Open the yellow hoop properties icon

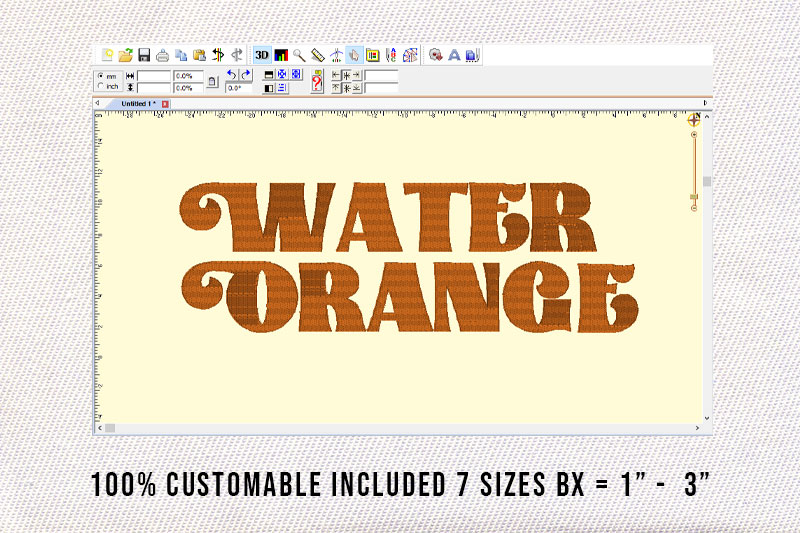(x=372, y=55)
